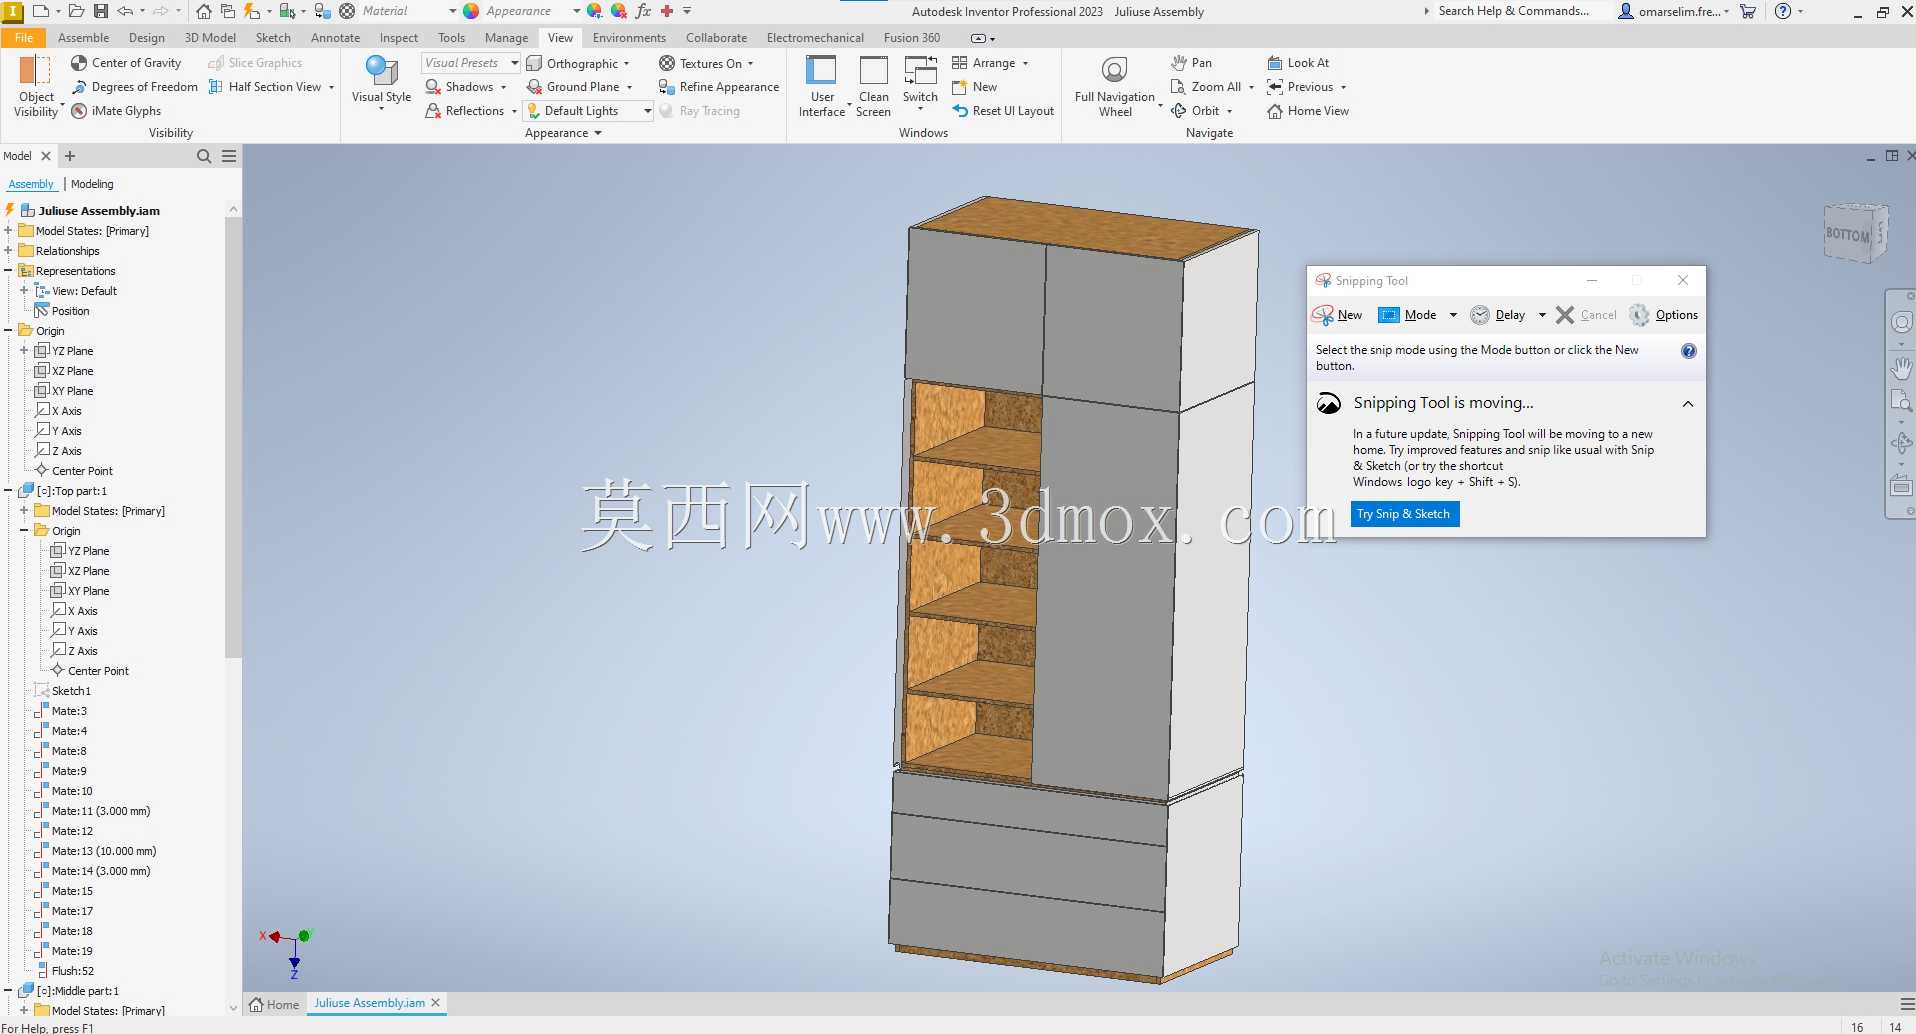Viewport: 1916px width, 1034px height.
Task: Open the Visual Presets combo box
Action: tap(471, 63)
